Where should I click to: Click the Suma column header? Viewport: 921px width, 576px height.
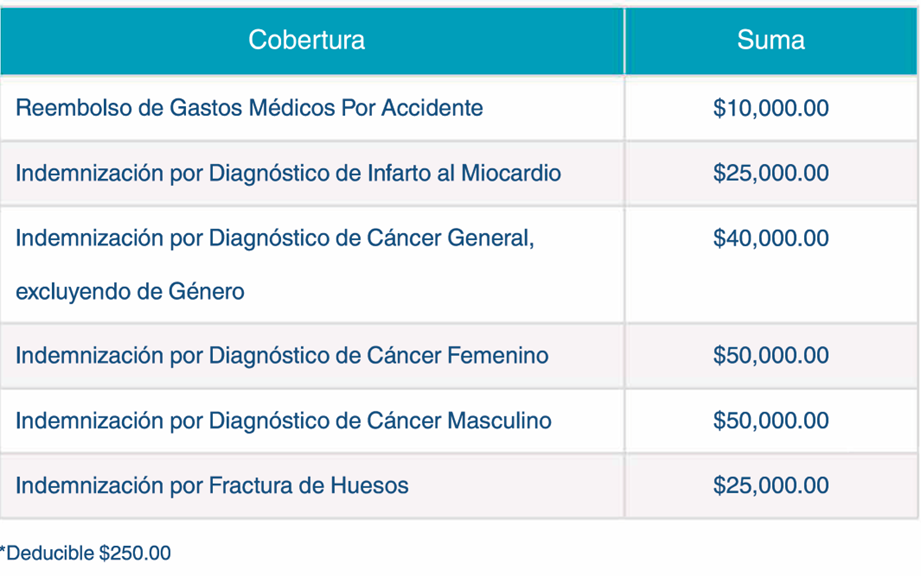coord(770,40)
